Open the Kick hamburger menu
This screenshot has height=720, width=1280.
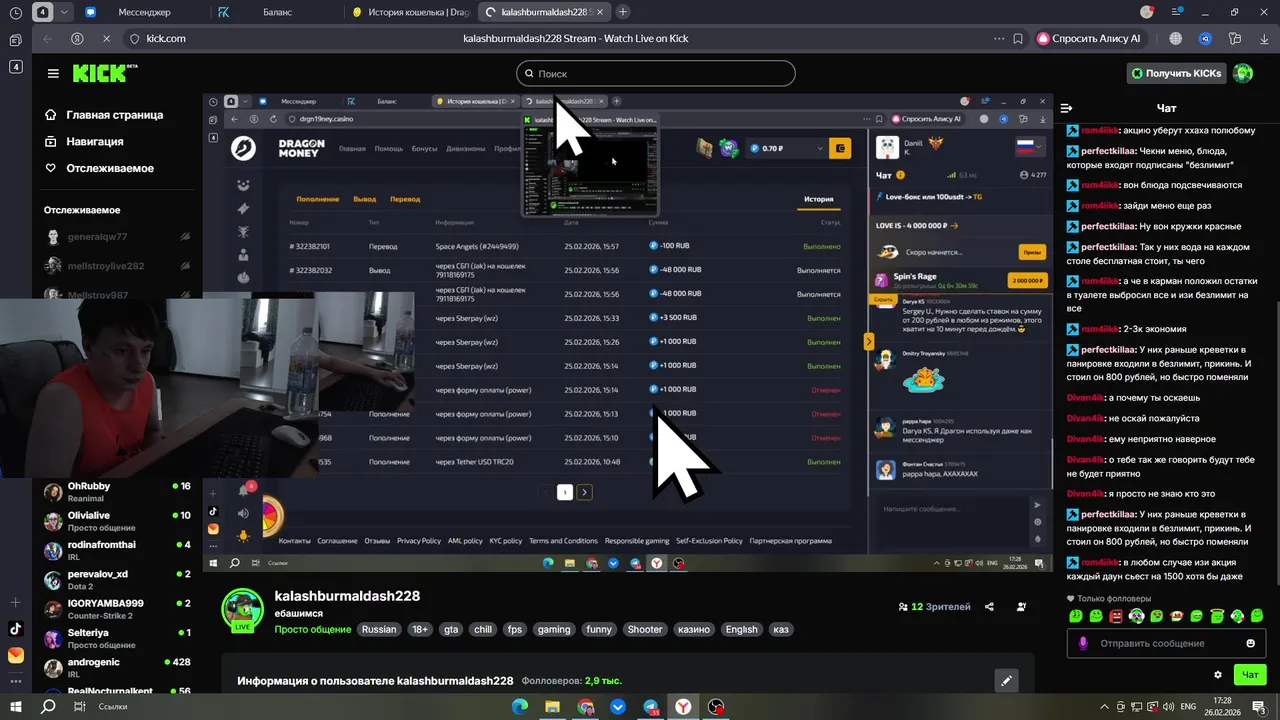[x=53, y=73]
